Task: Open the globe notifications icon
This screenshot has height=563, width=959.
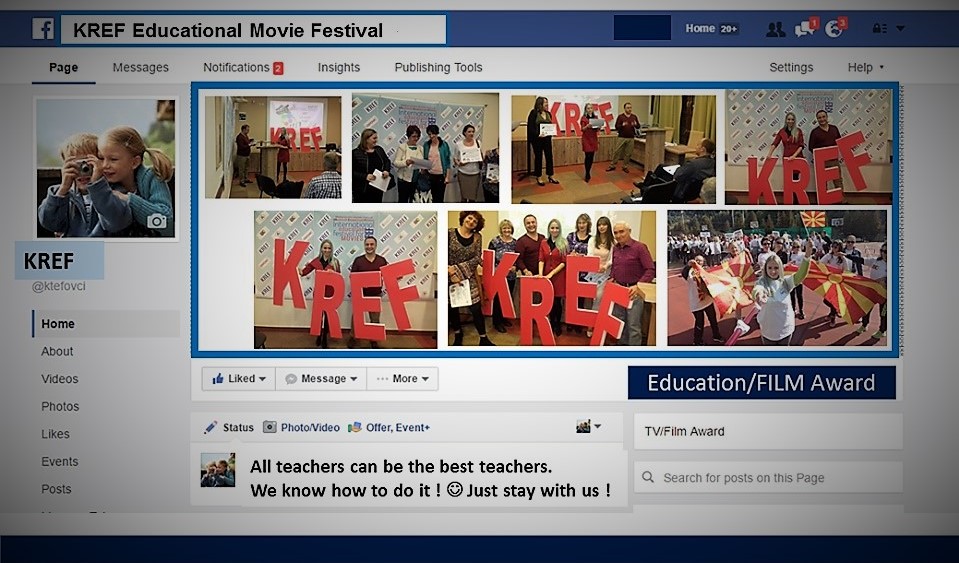Action: click(x=833, y=29)
